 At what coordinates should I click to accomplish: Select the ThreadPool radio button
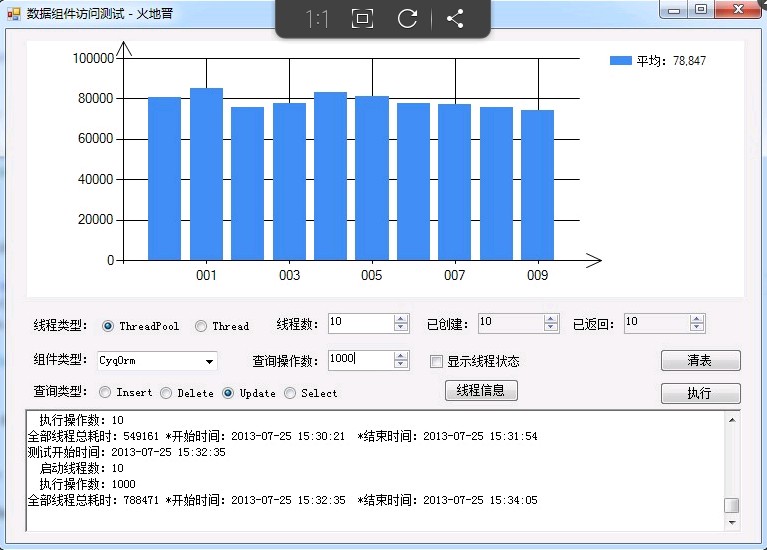pos(108,325)
